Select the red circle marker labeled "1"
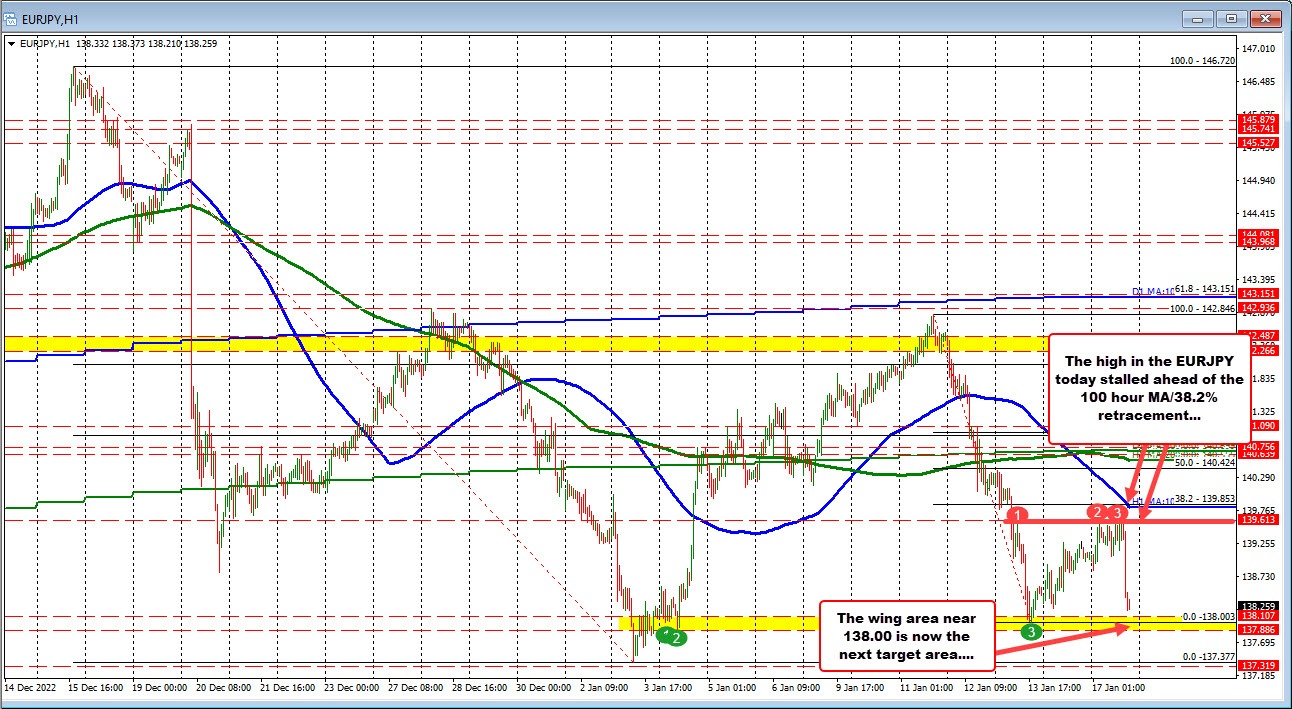The height and width of the screenshot is (709, 1292). 1018,516
